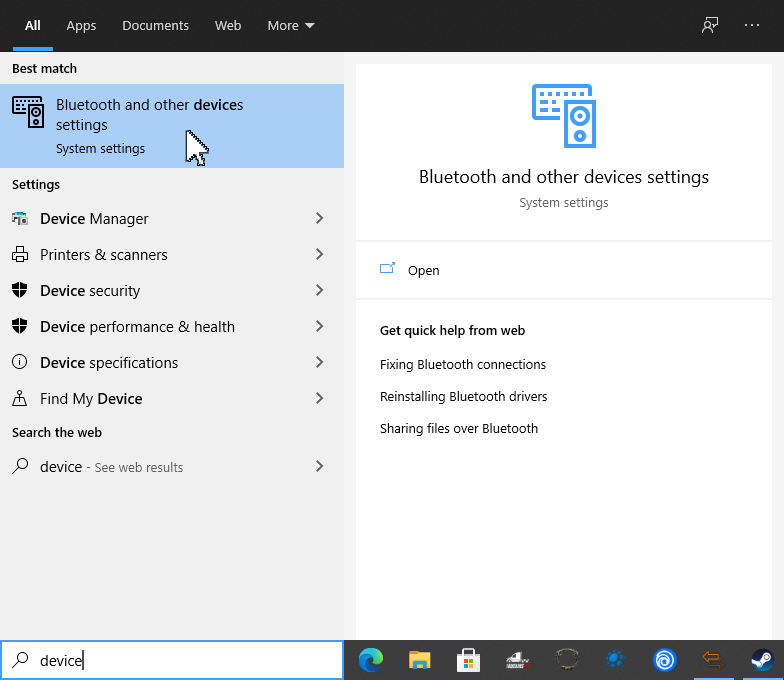Screen dimensions: 784x680
Task: Click the printer icon beside Printers & scanners
Action: pos(20,254)
